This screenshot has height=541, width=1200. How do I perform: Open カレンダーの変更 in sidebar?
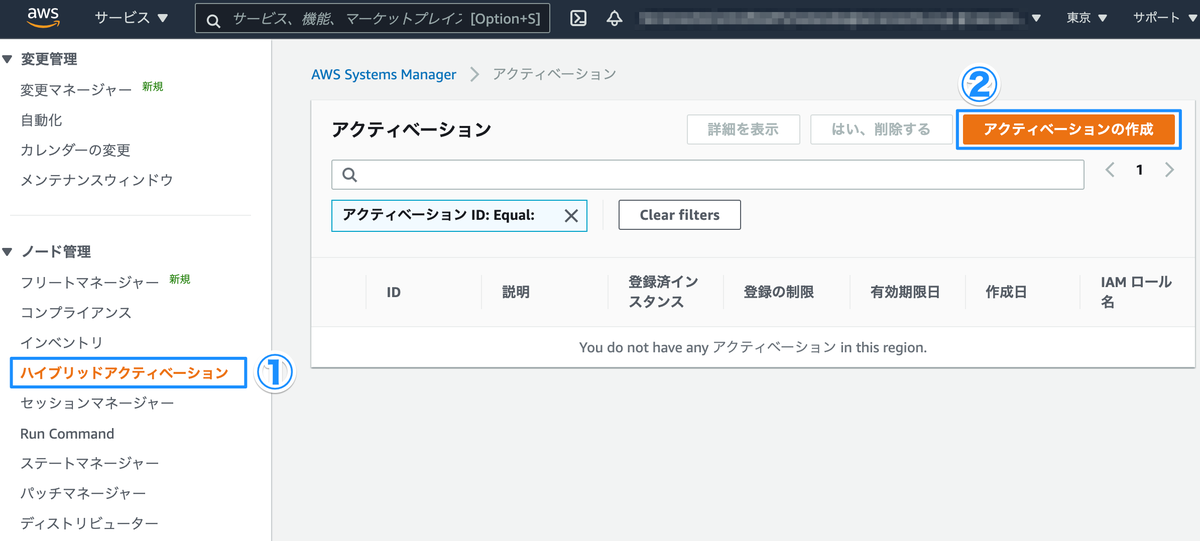pos(75,150)
